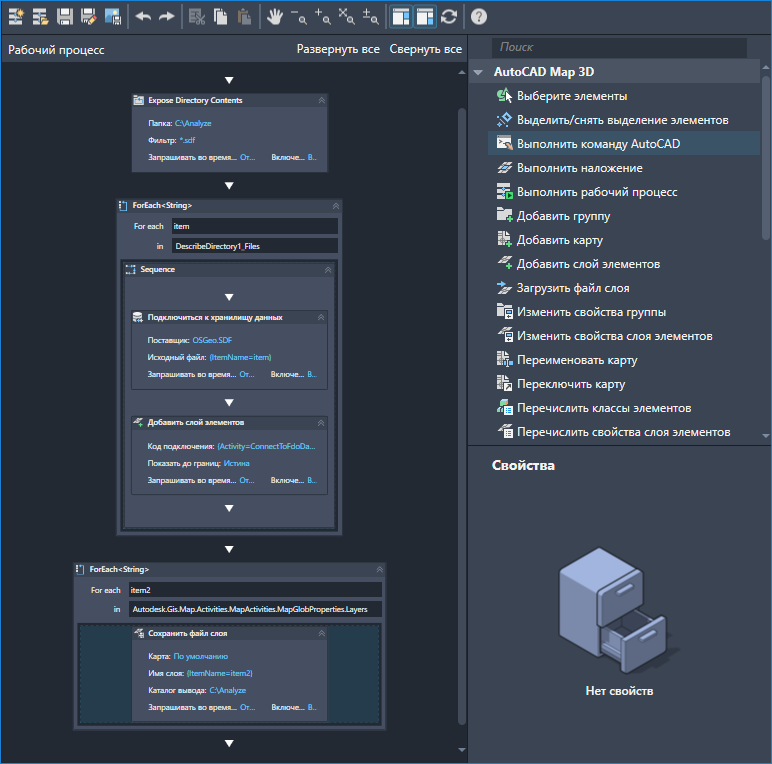Select the Выберите элементы activity

(572, 96)
